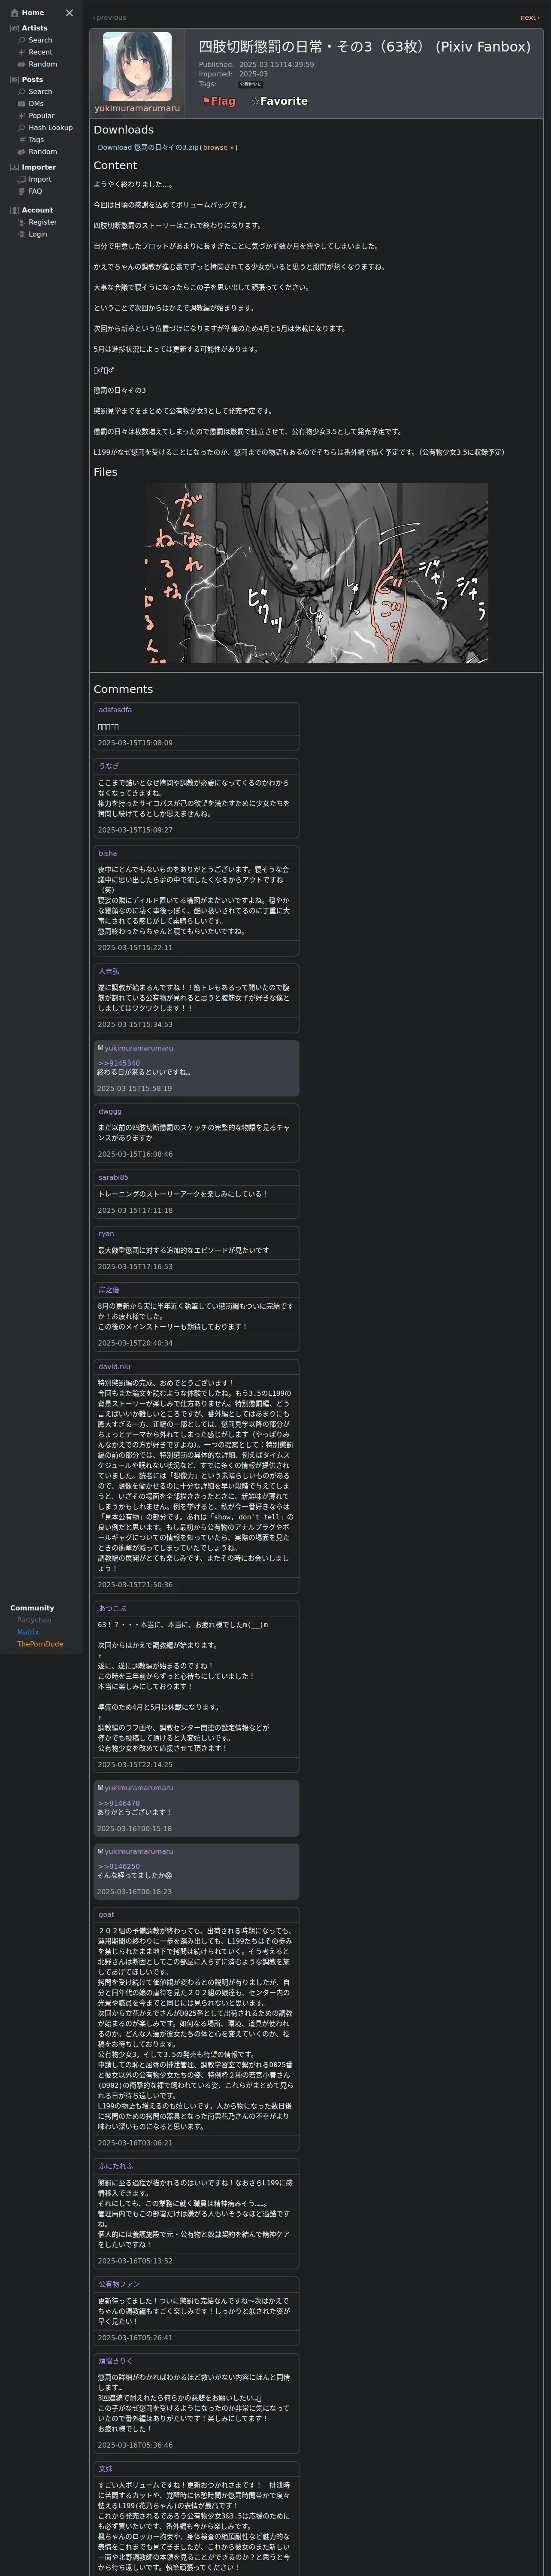This screenshot has height=2576, width=551.
Task: Flag this post
Action: [219, 101]
